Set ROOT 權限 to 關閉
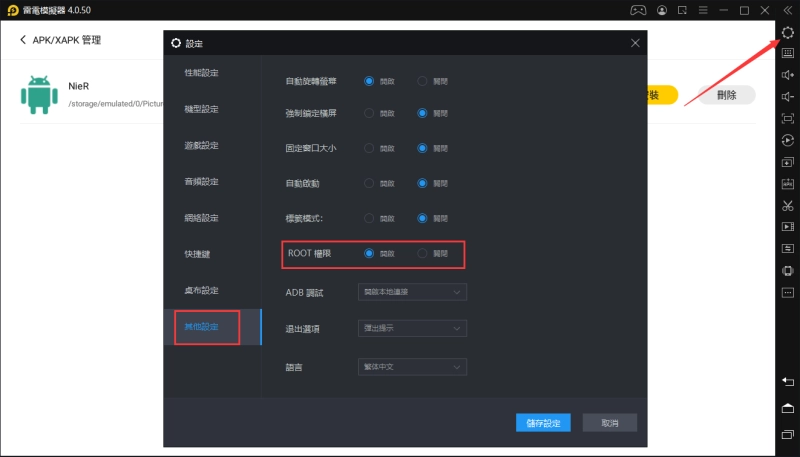Image resolution: width=800 pixels, height=457 pixels. pos(422,253)
